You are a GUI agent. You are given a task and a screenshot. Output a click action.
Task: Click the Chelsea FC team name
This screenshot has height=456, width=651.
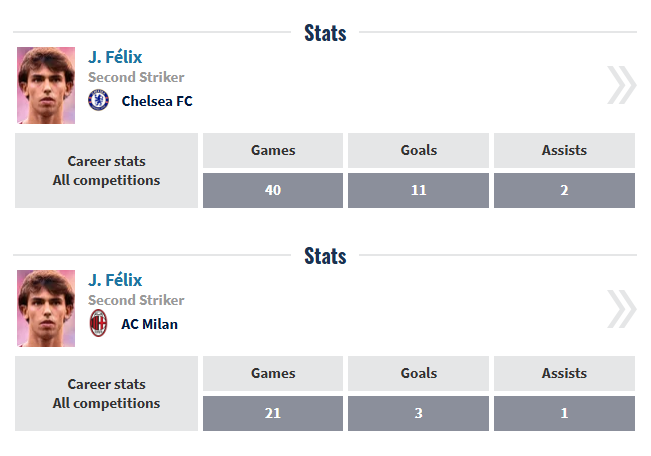coord(157,101)
